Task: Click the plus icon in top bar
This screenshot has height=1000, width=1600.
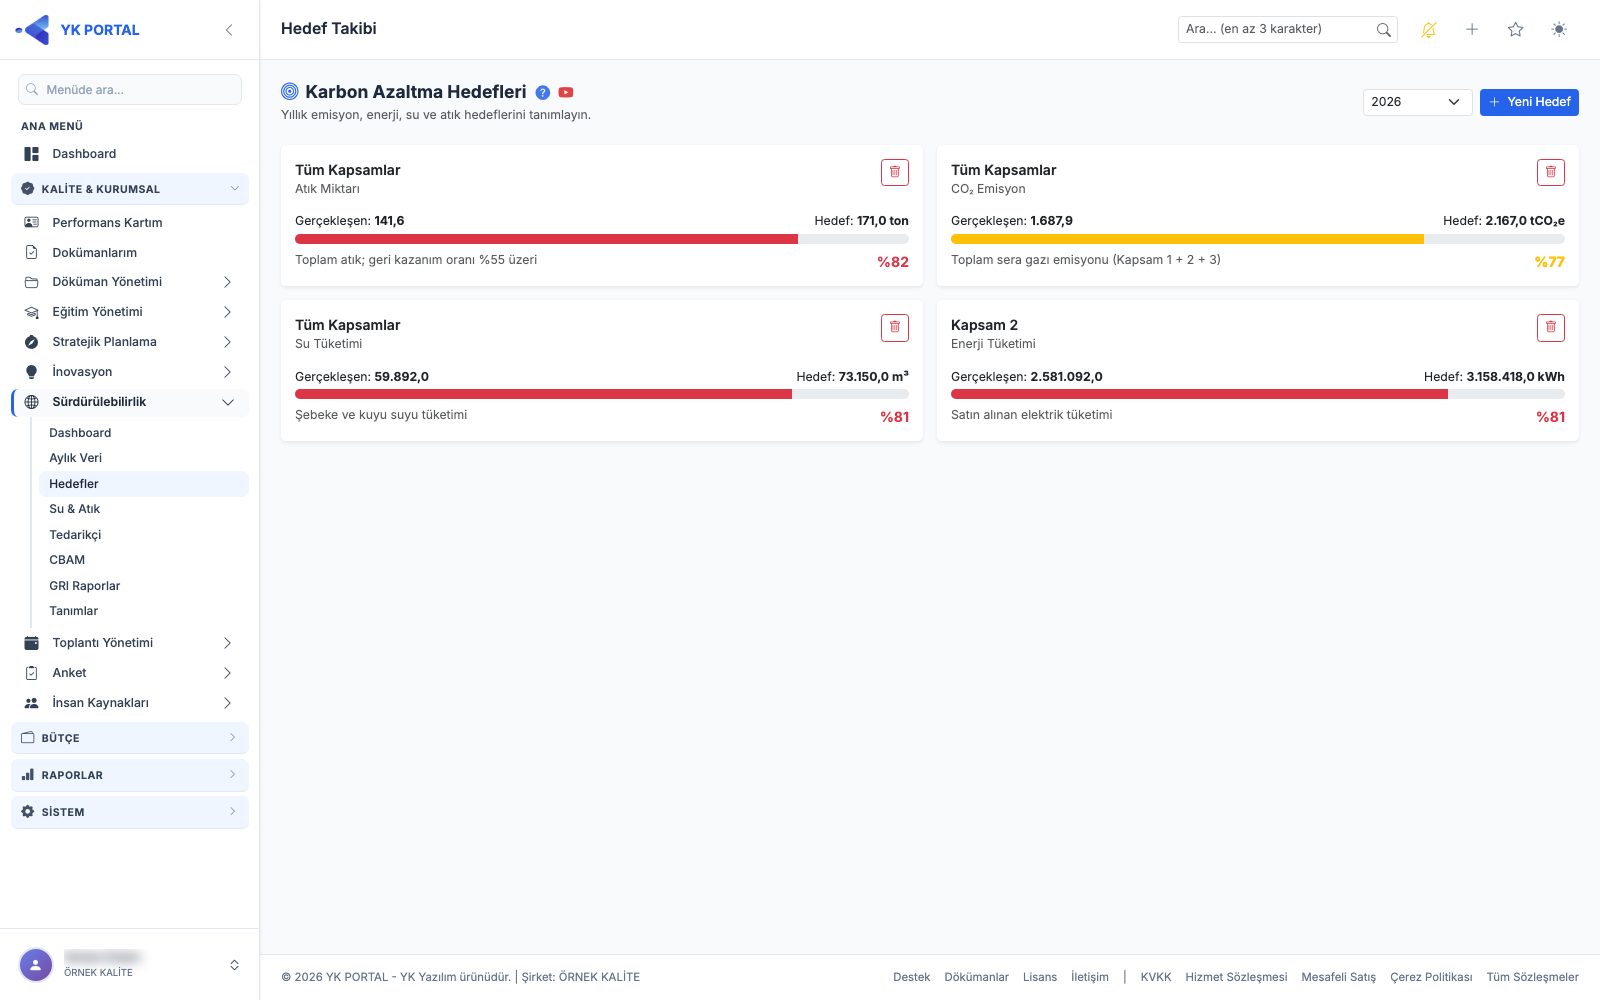Action: [1472, 30]
